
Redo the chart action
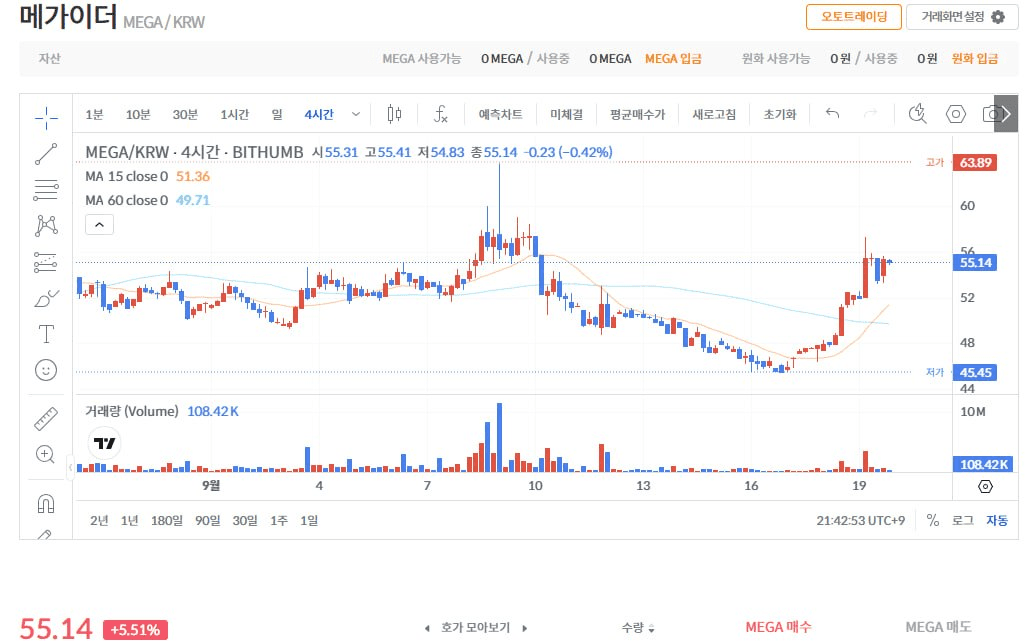click(870, 114)
